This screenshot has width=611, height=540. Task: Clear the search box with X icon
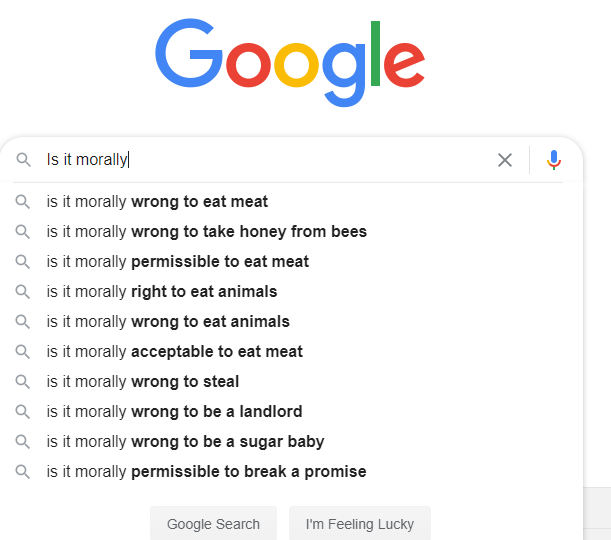505,160
